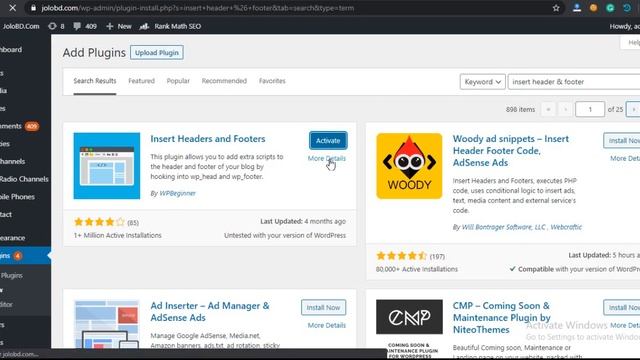Click the plugin search field
640x360 pixels.
[x=574, y=82]
